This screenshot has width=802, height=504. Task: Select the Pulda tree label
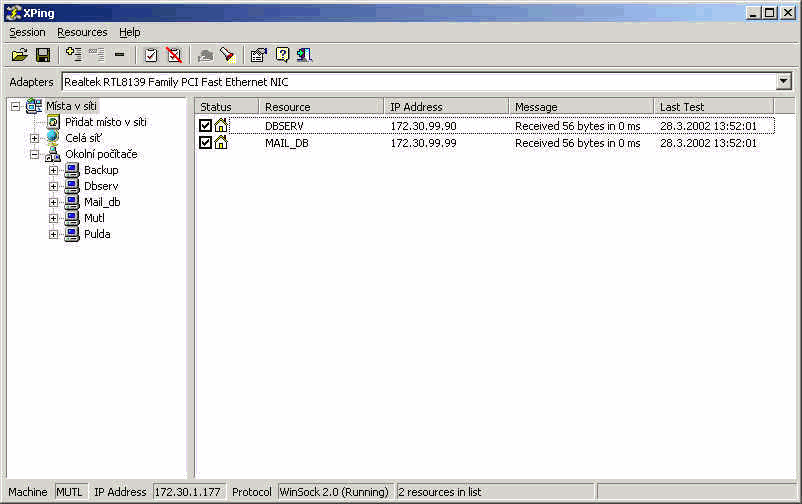pyautogui.click(x=97, y=234)
